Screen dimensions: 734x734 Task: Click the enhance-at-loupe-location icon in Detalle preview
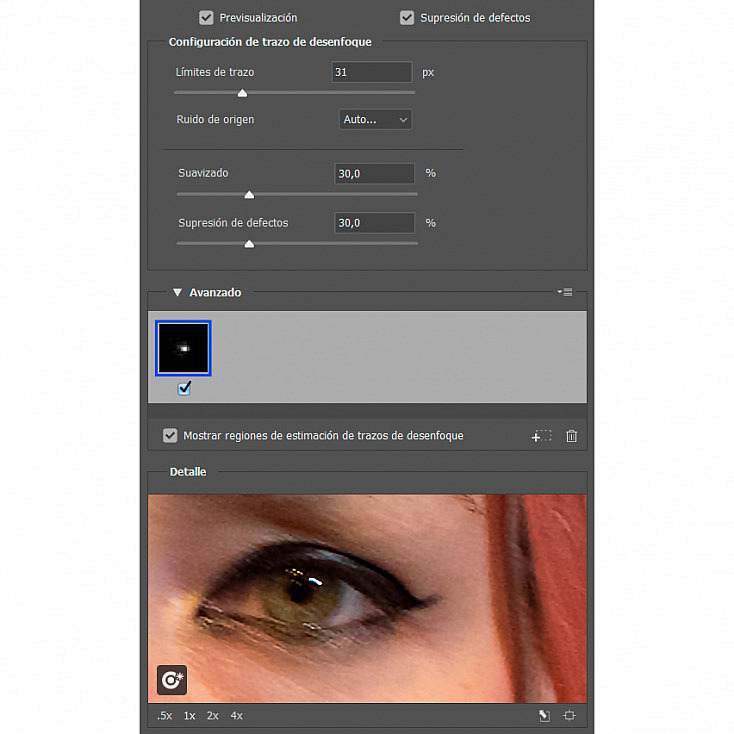[172, 680]
